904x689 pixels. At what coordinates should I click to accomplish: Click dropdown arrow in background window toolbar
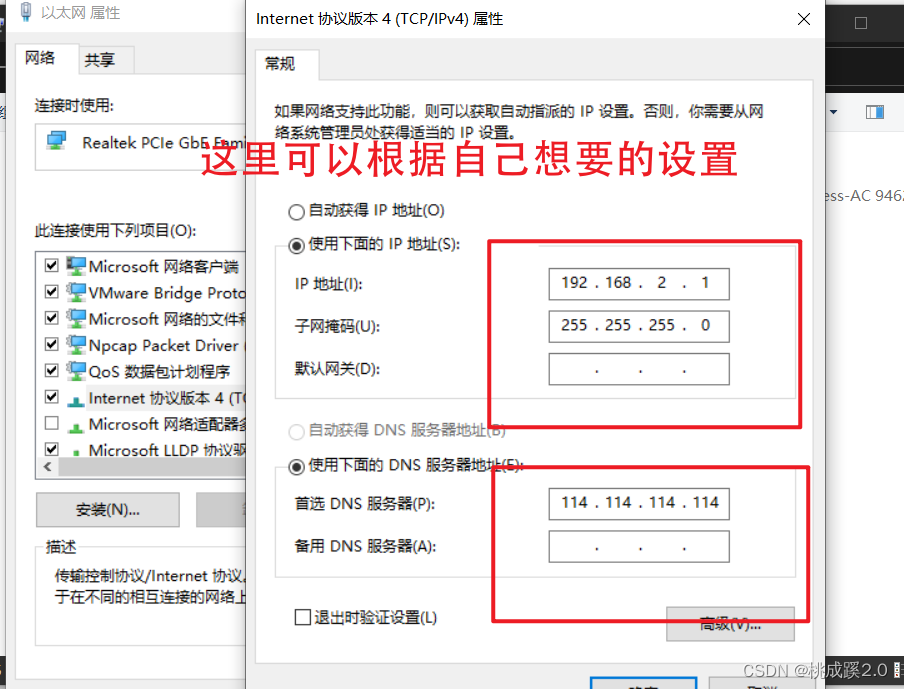[833, 112]
